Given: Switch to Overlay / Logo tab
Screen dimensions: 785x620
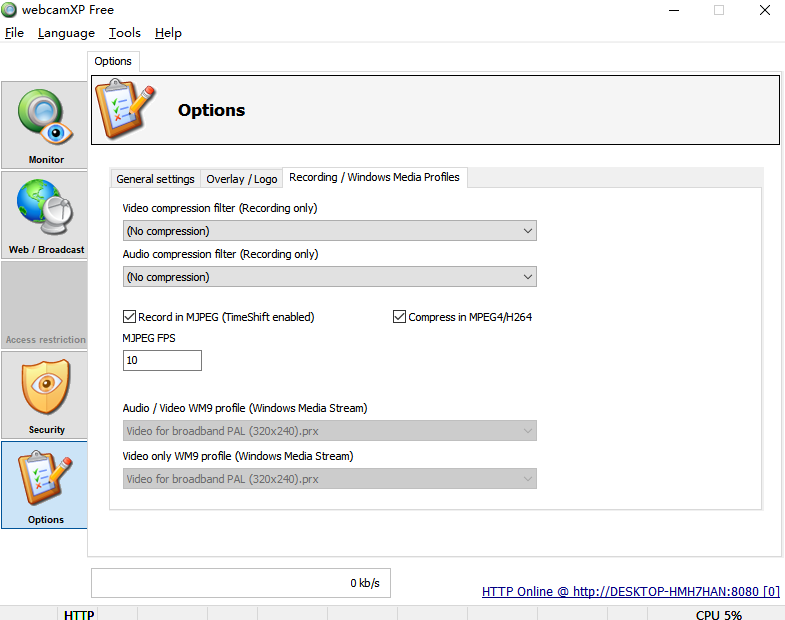Looking at the screenshot, I should [242, 179].
